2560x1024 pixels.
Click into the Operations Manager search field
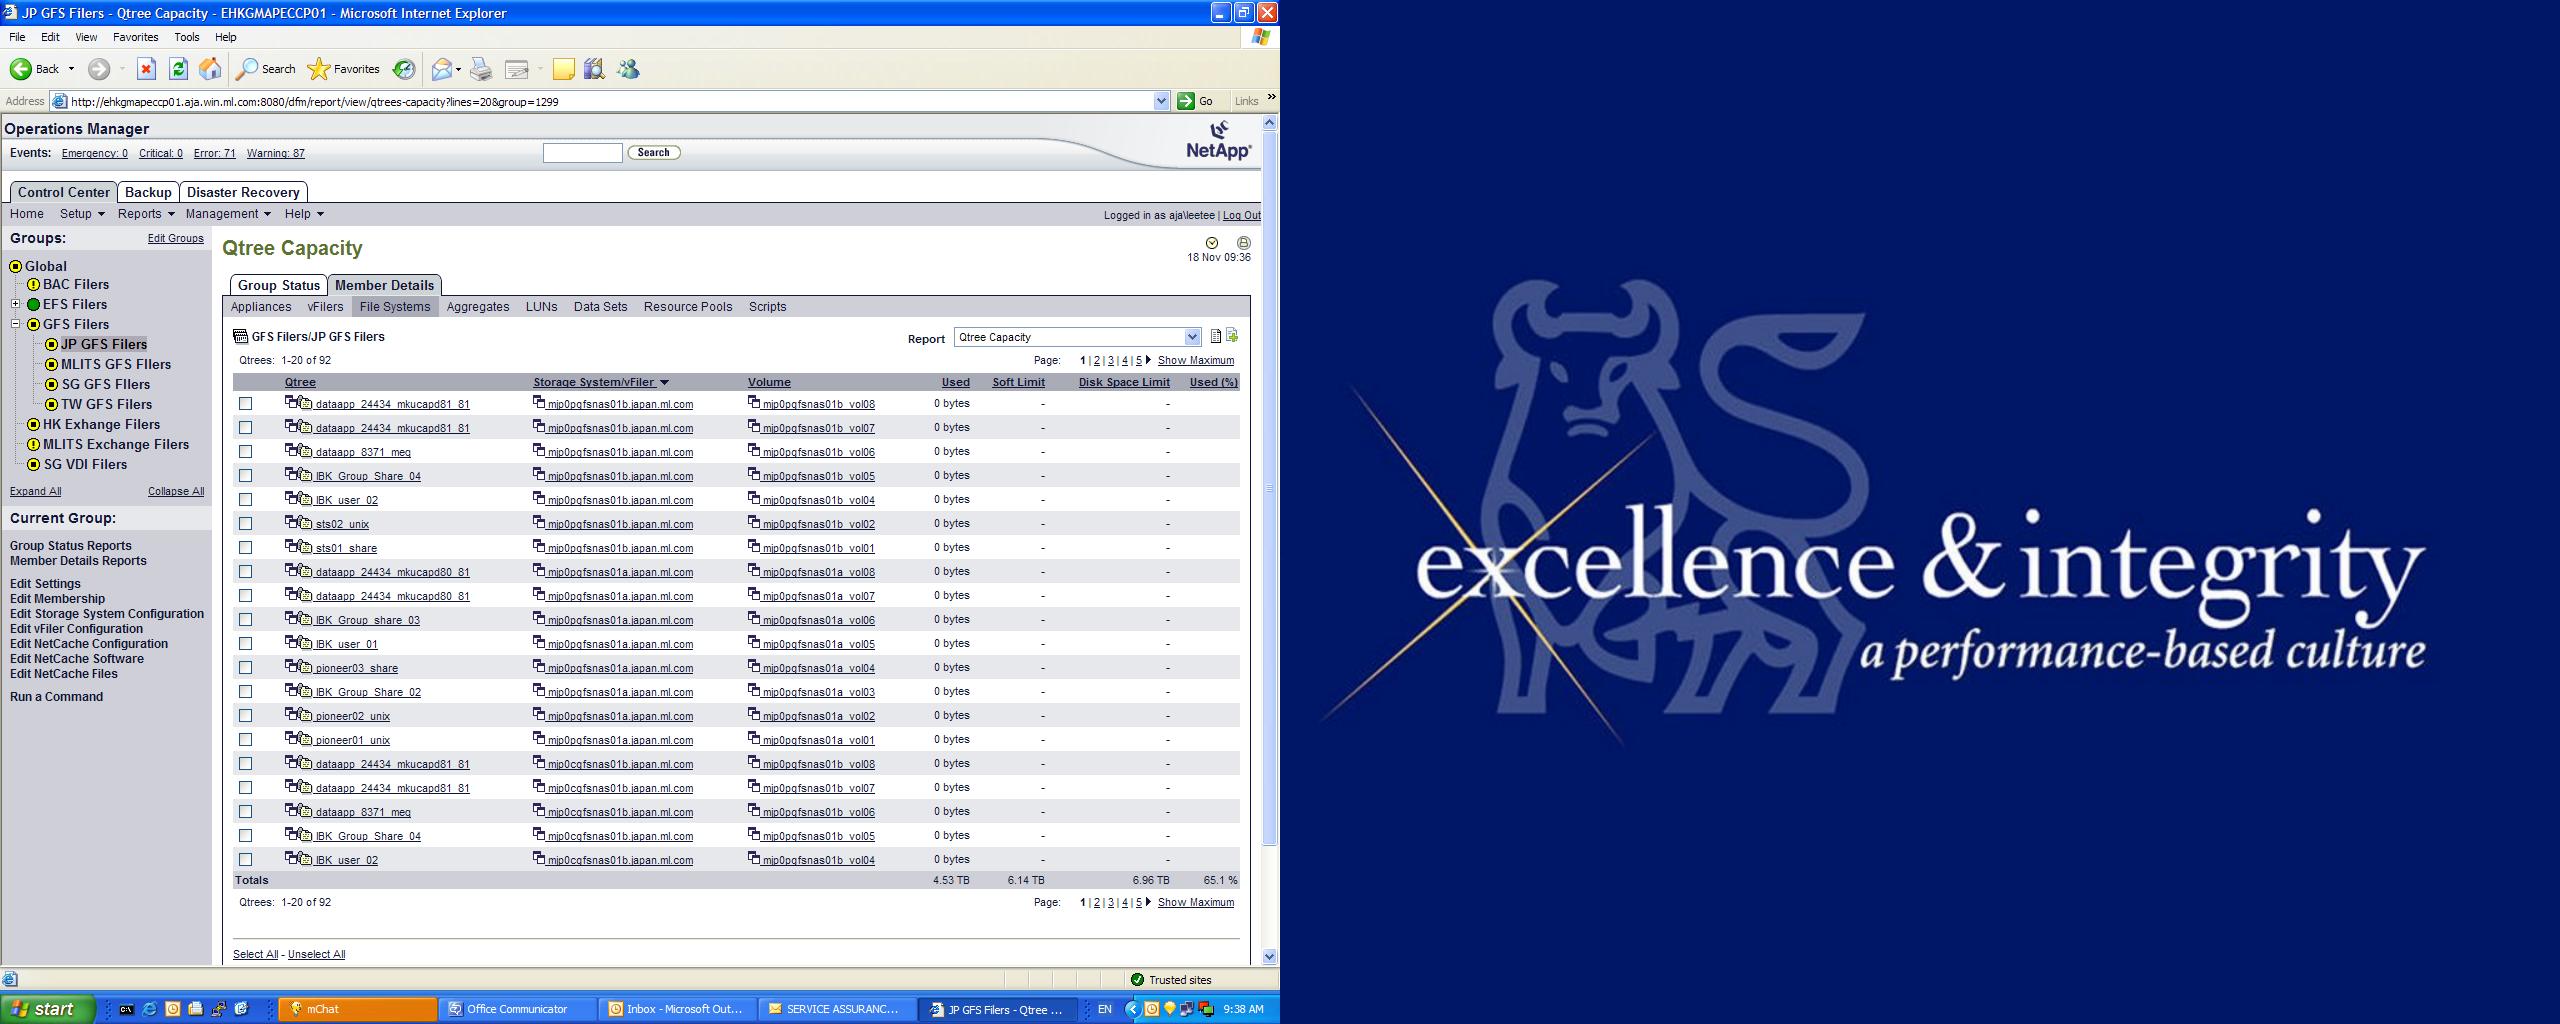583,153
